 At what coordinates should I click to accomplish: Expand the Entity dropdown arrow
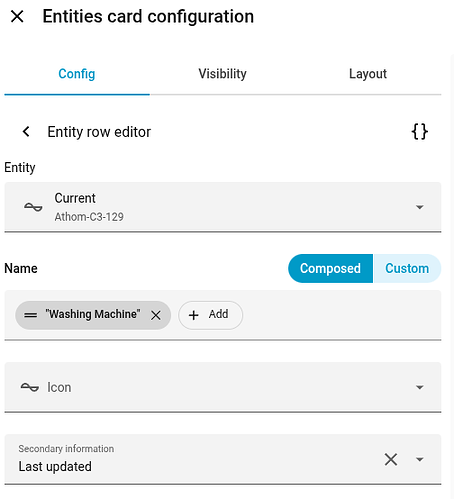[x=420, y=207]
